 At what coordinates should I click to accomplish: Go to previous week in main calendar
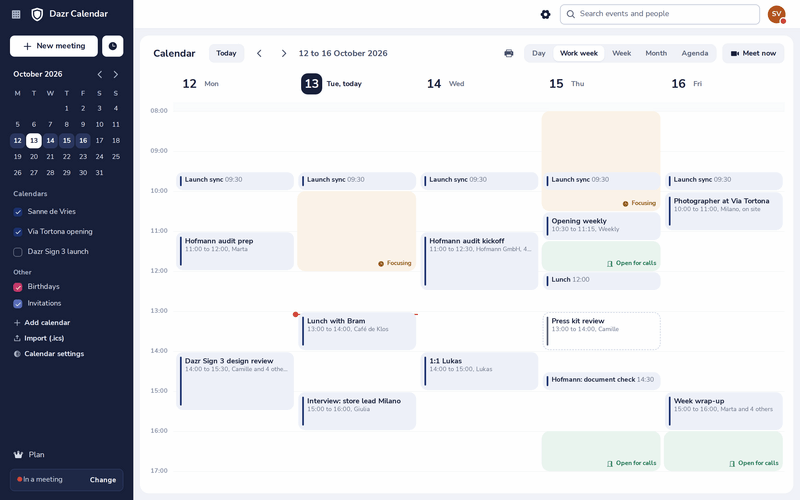click(x=259, y=54)
